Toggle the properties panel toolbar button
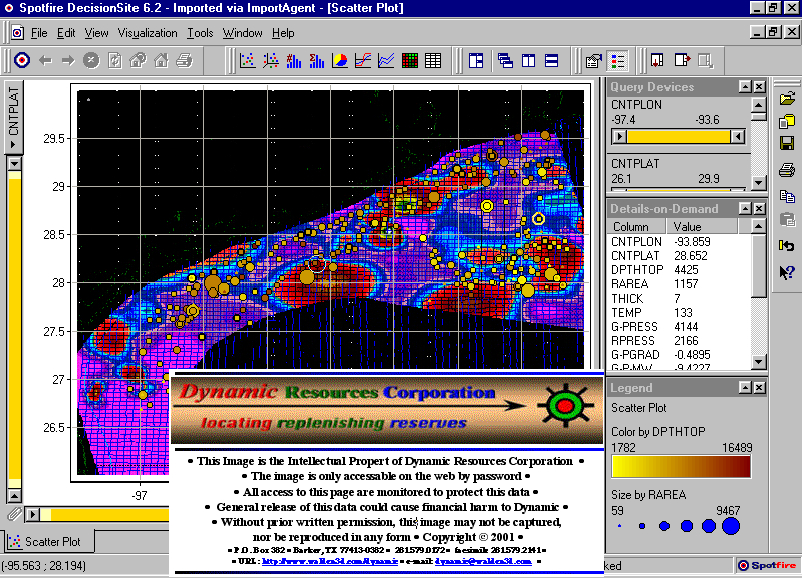The height and width of the screenshot is (579, 802). click(x=594, y=61)
